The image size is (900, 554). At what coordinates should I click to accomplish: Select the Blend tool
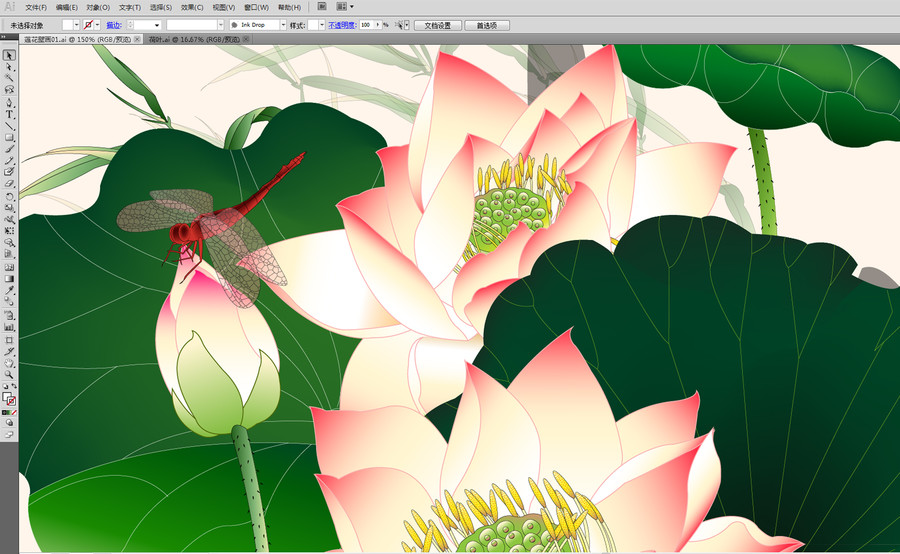[x=9, y=302]
